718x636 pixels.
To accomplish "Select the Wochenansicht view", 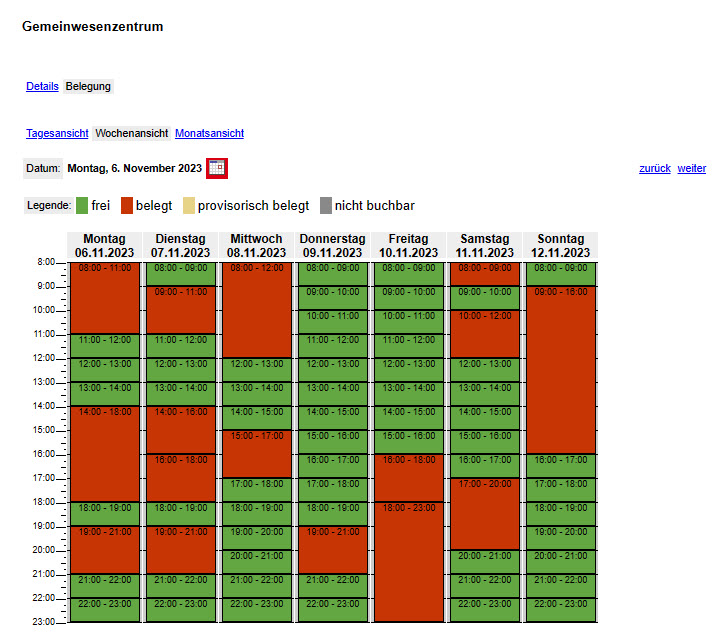I will pos(132,133).
